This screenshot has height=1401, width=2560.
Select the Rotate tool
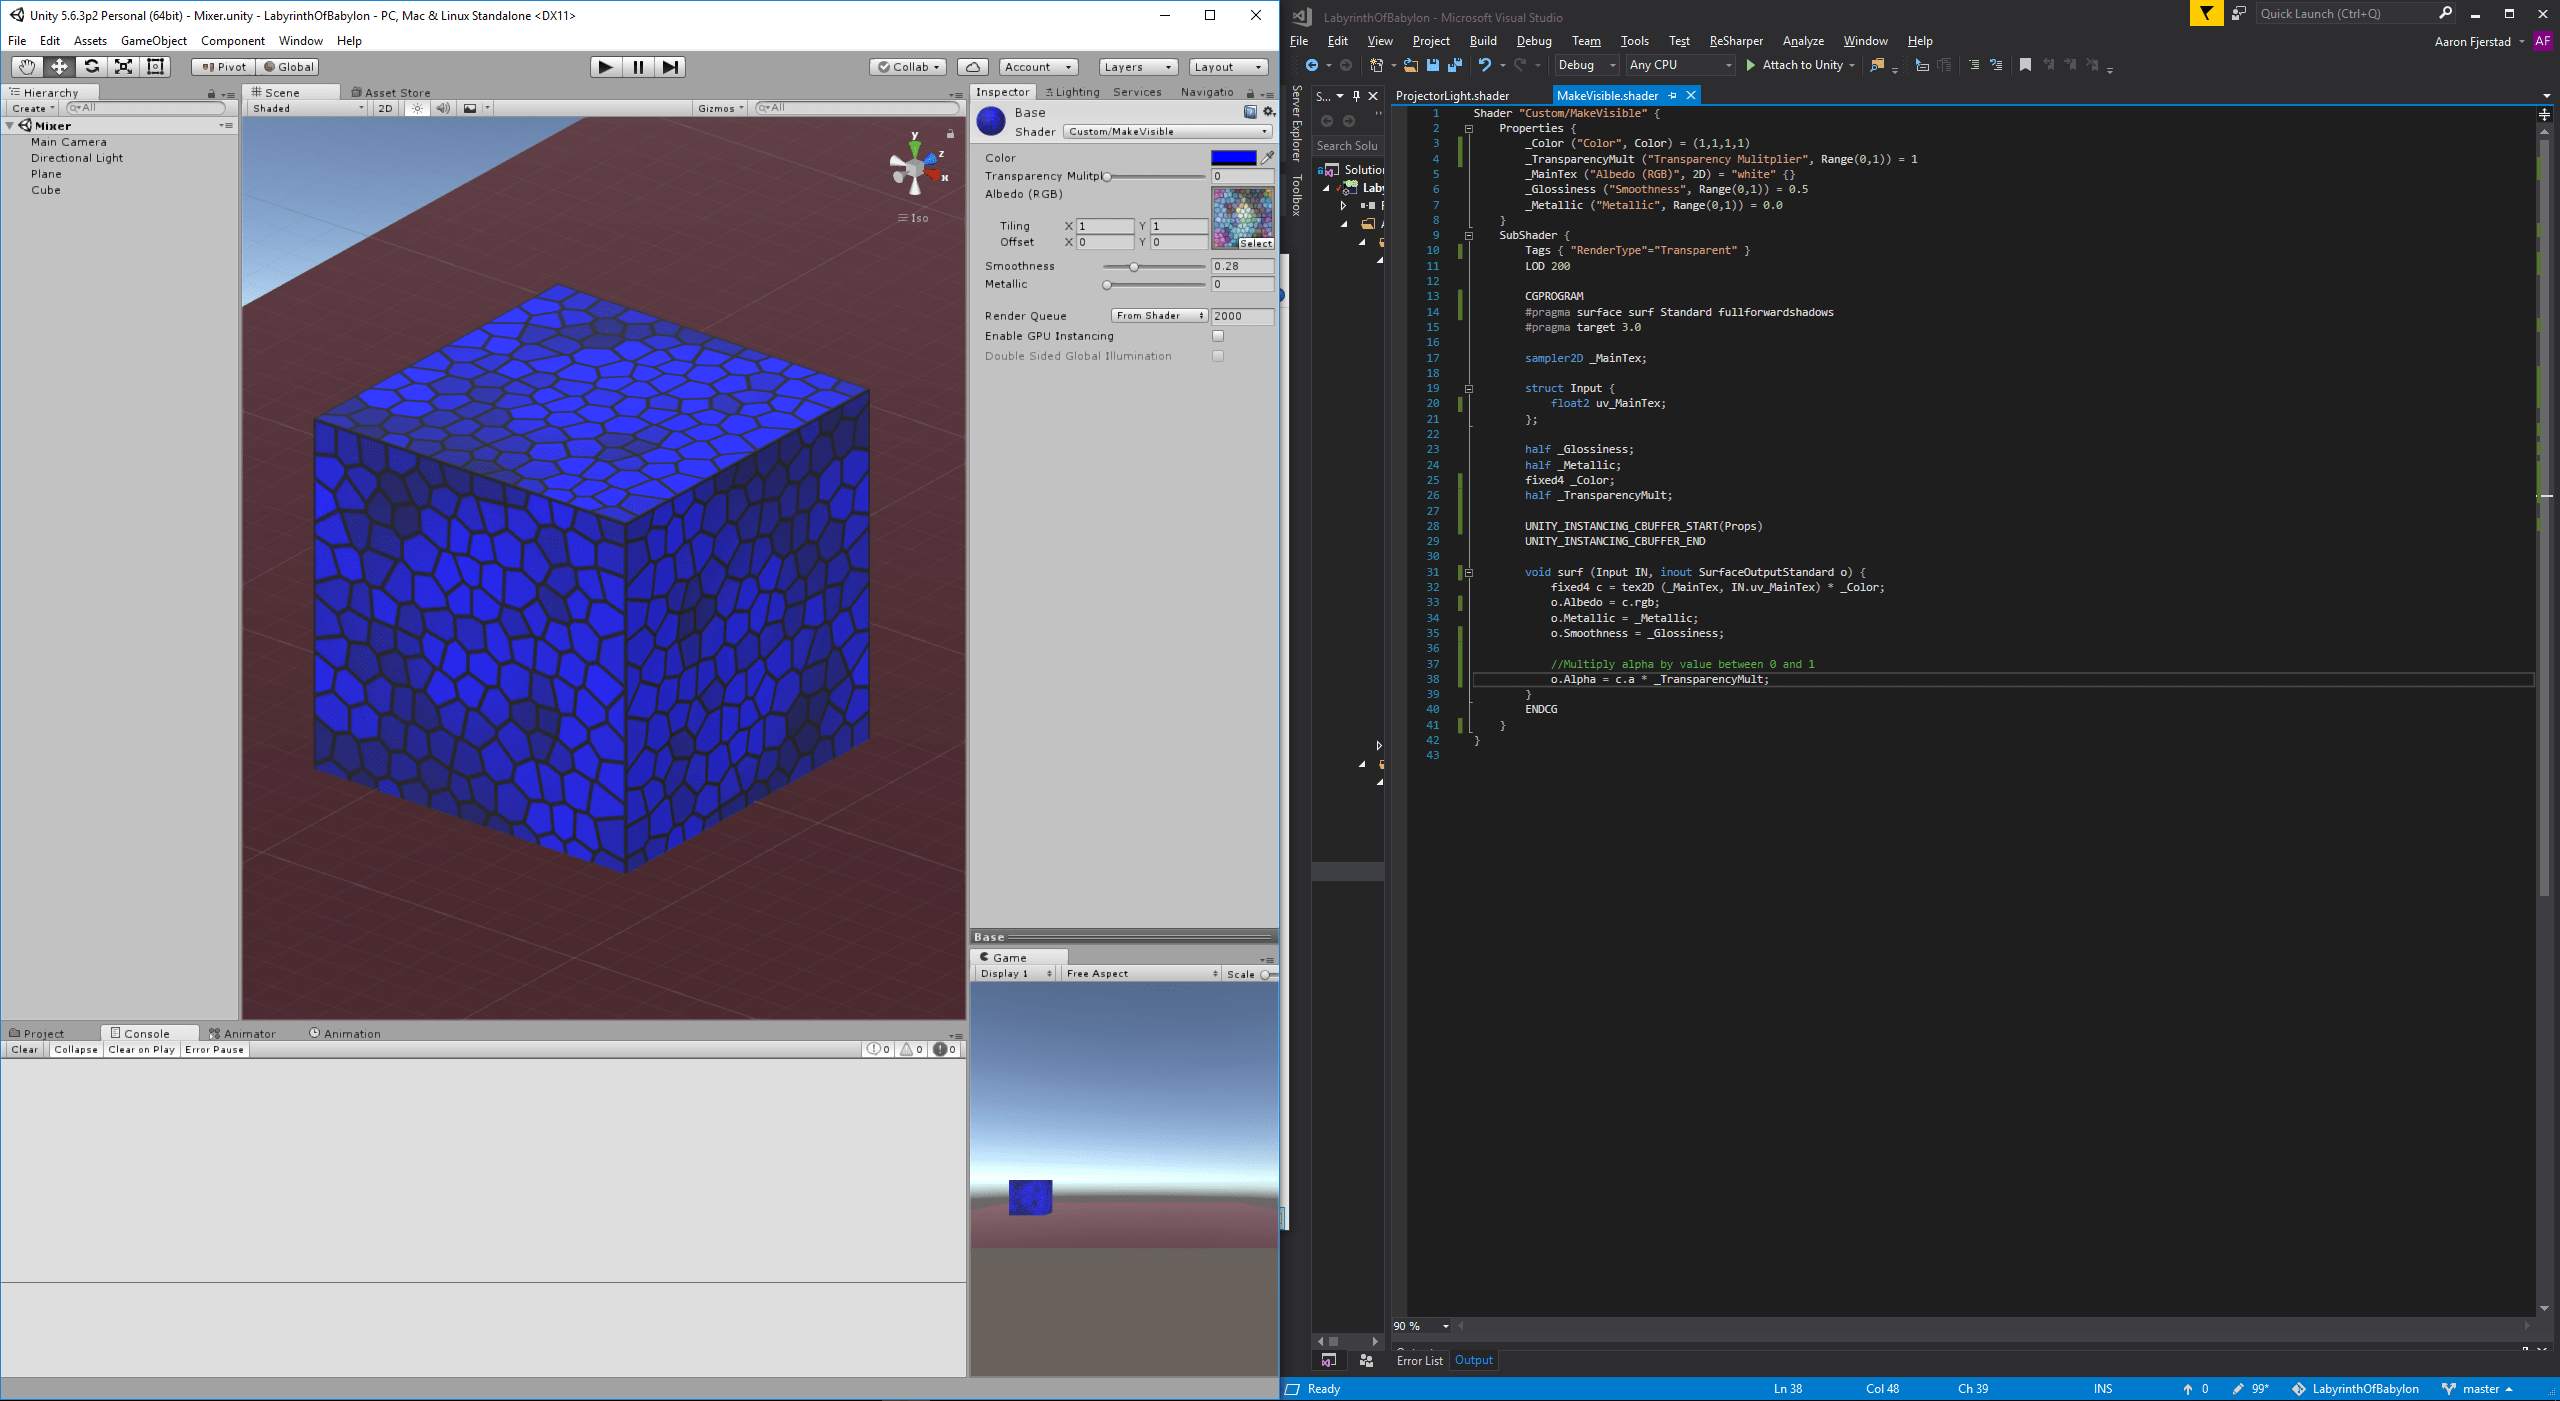[x=92, y=67]
